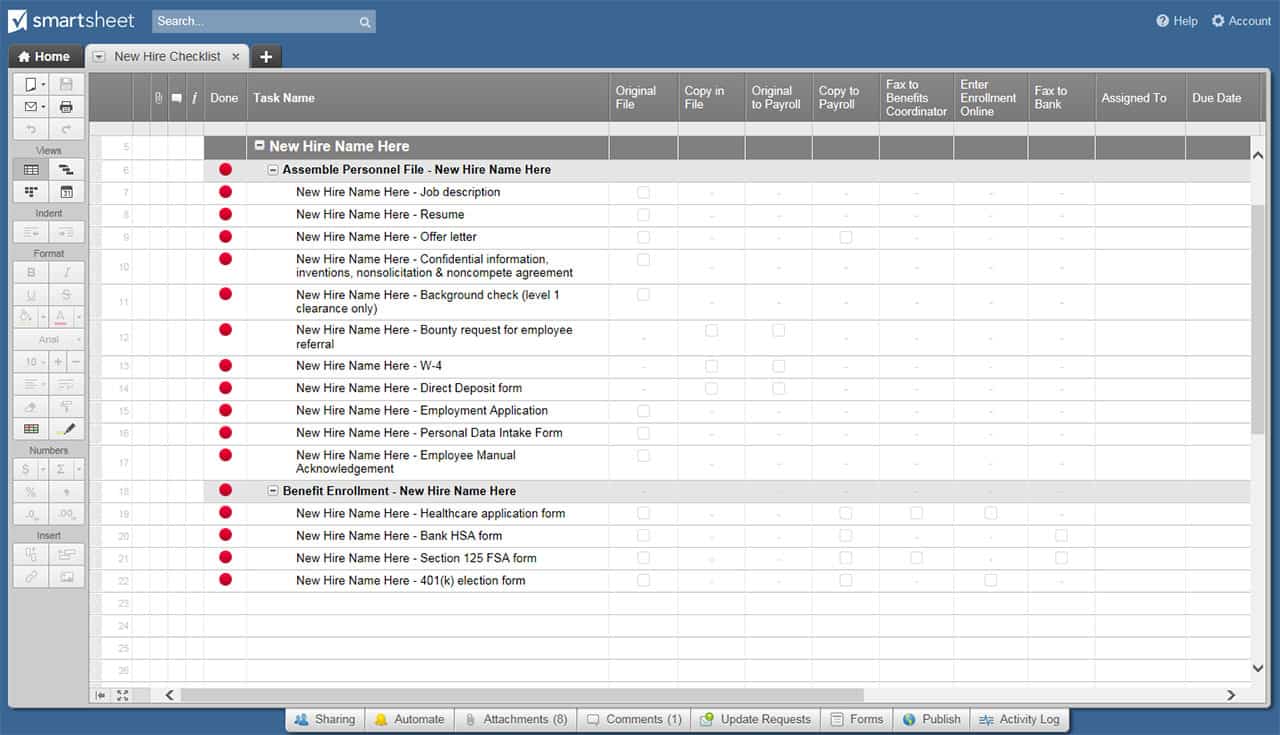Open New Hire Checklist tab dropdown arrow
Screen dimensions: 1280x735
tap(99, 57)
